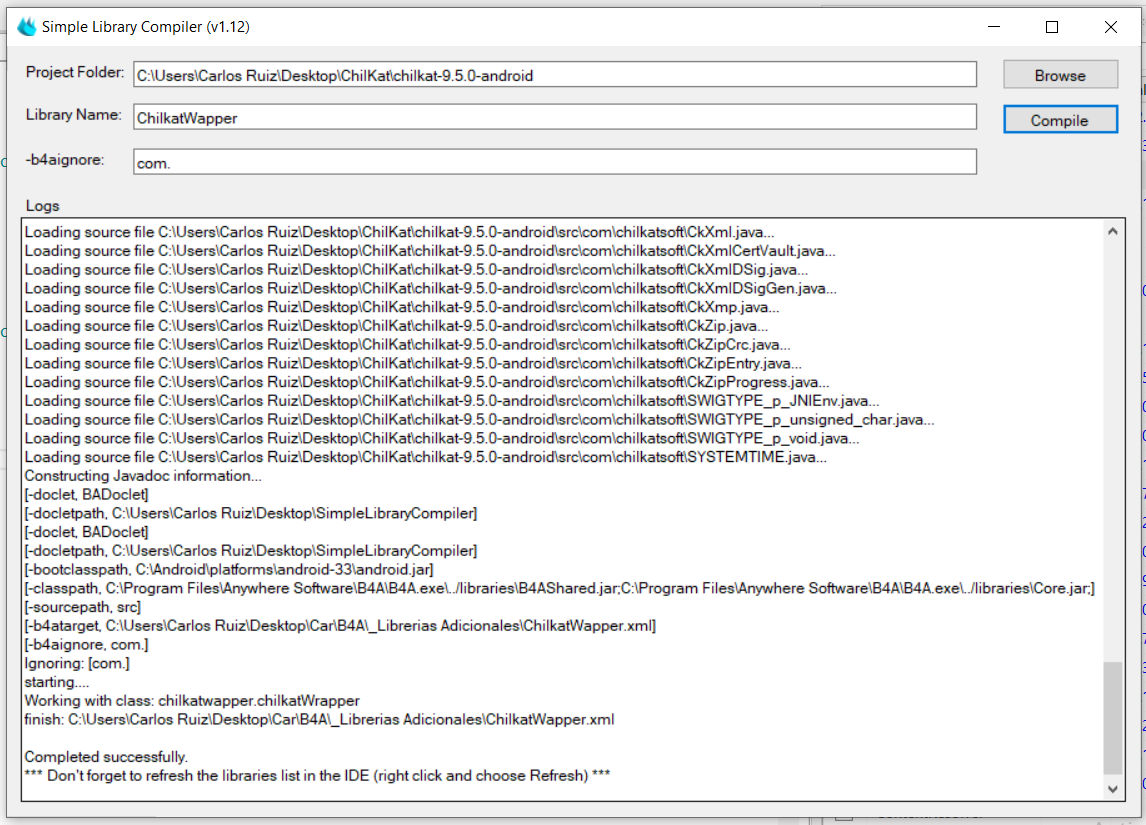Click the '-b4aignore:' label
The height and width of the screenshot is (825, 1146).
65,160
